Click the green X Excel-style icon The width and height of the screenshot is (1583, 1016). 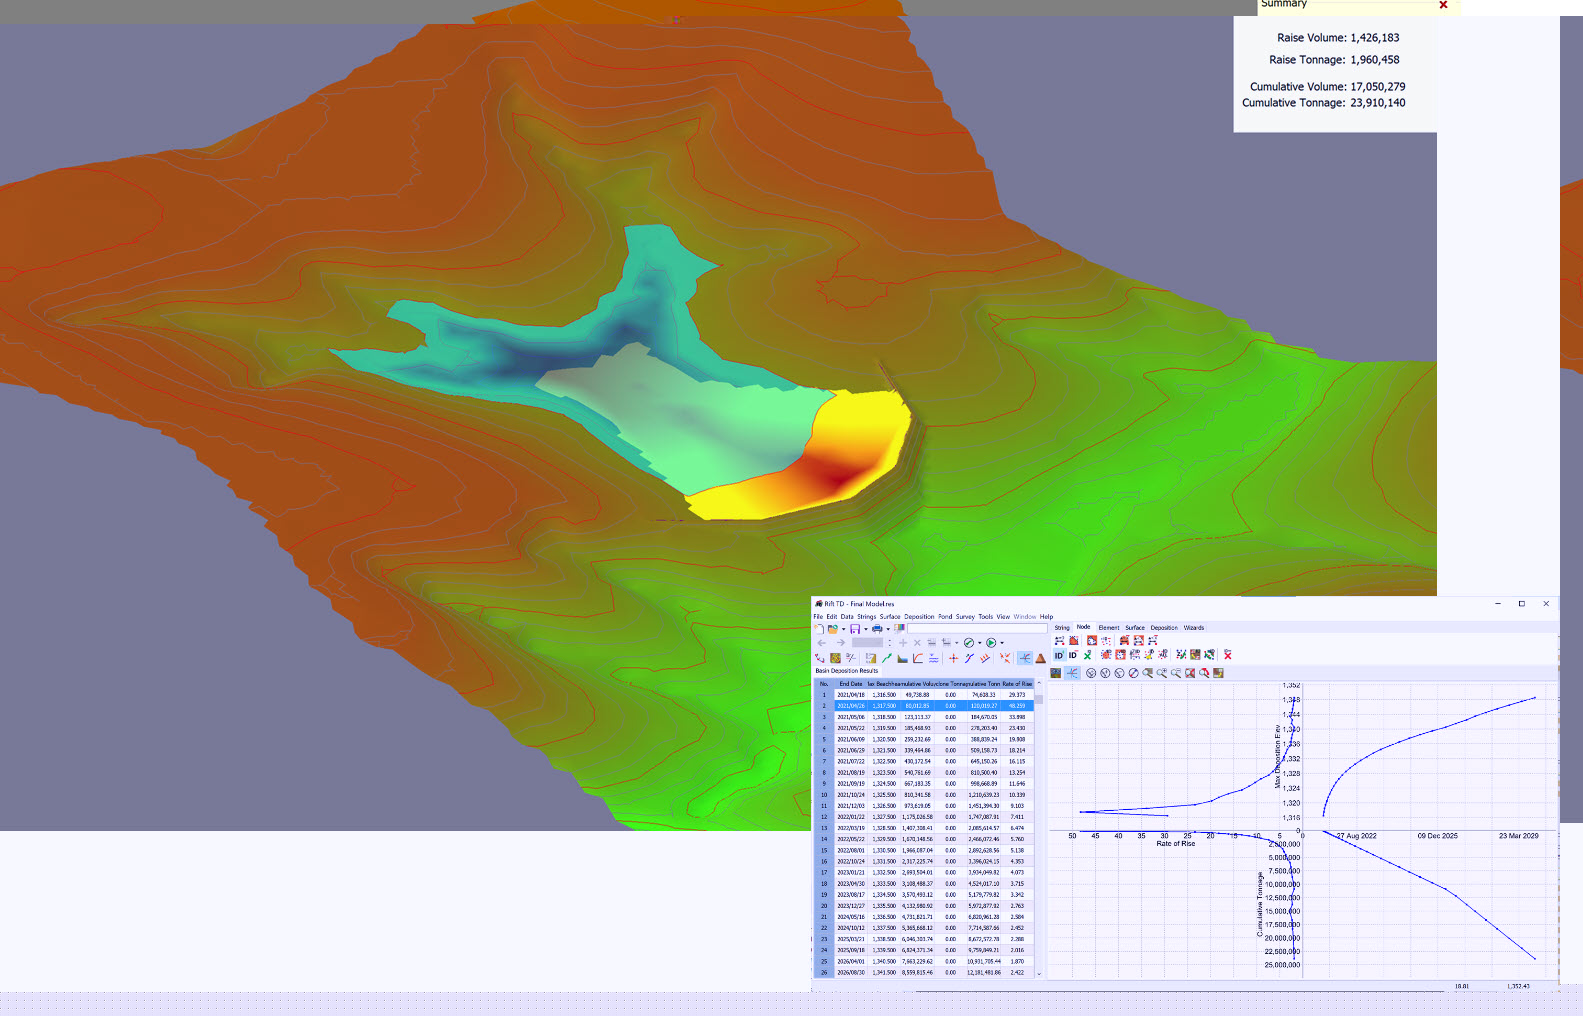(x=1087, y=656)
